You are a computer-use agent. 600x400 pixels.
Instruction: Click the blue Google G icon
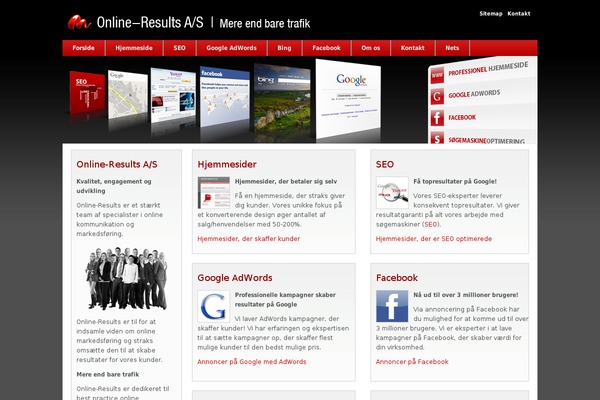coord(214,306)
